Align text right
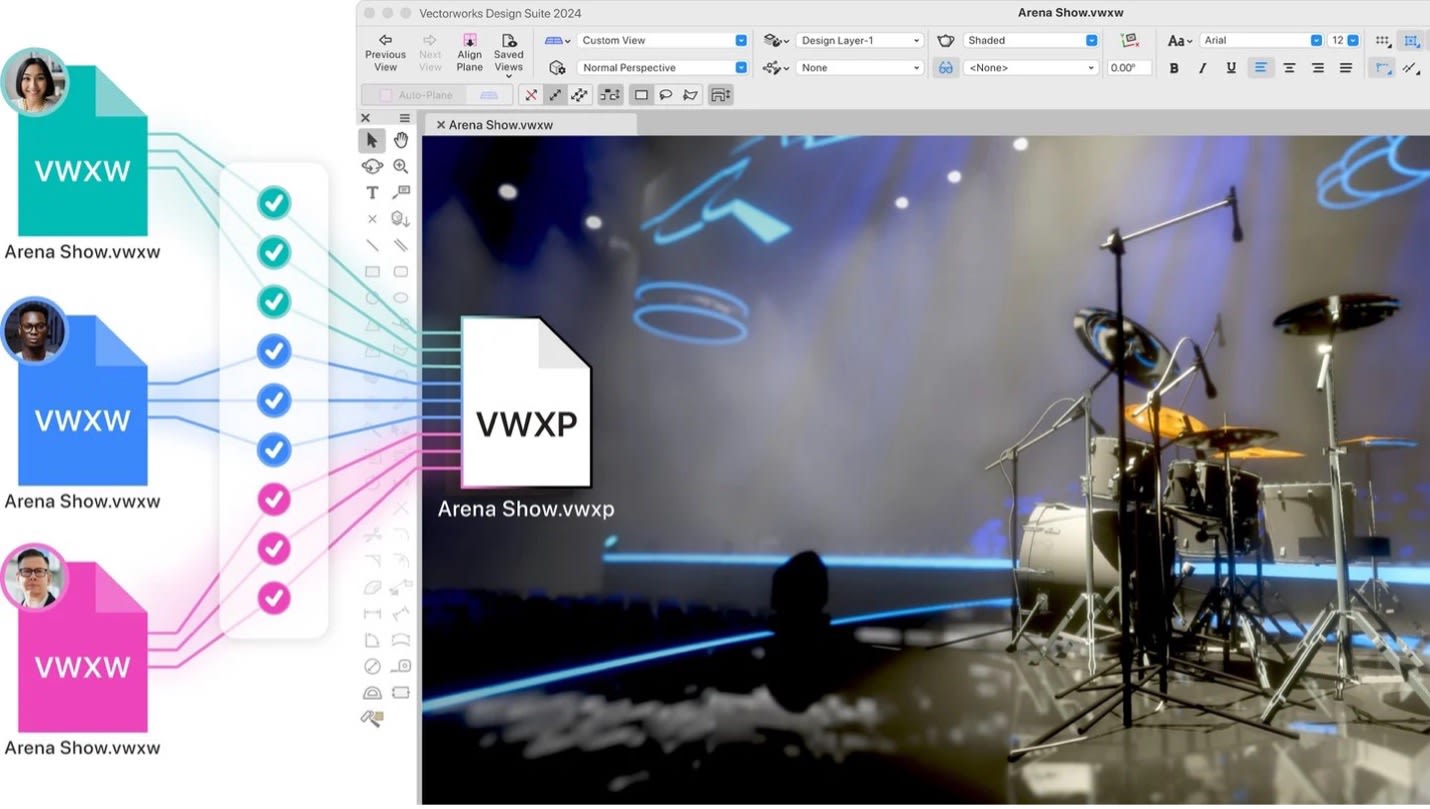Screen dimensions: 1430x809 pos(1317,68)
